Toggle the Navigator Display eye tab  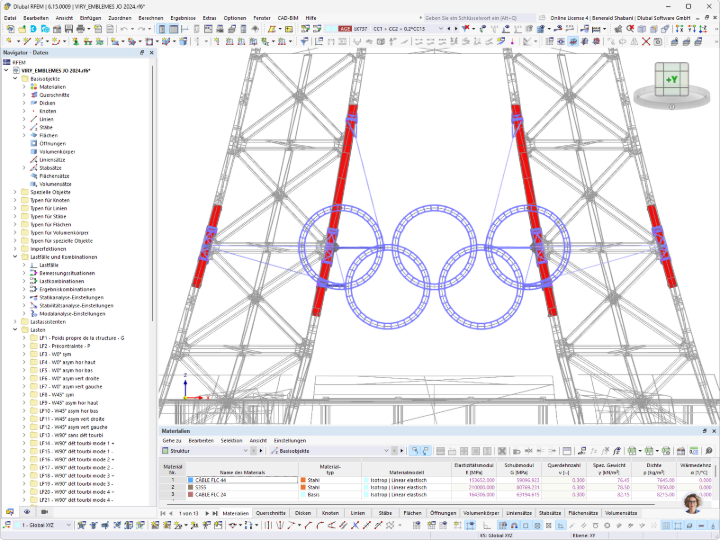point(27,512)
